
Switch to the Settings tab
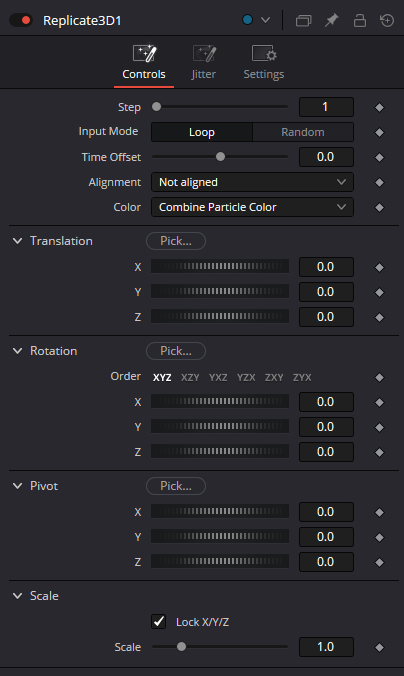pos(263,63)
